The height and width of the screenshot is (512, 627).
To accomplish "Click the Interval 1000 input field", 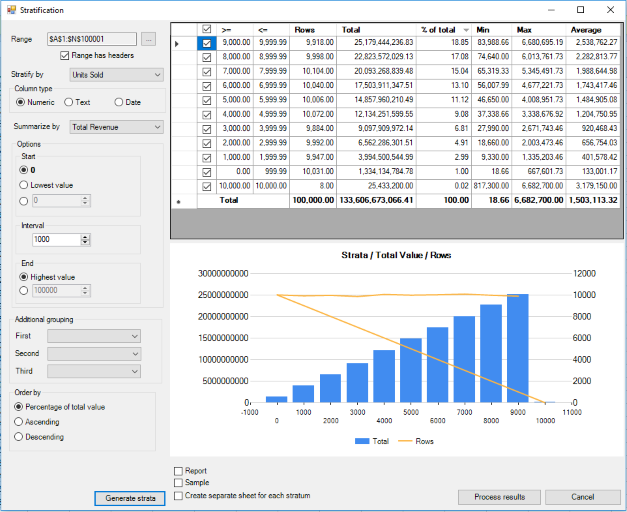I will [56, 240].
